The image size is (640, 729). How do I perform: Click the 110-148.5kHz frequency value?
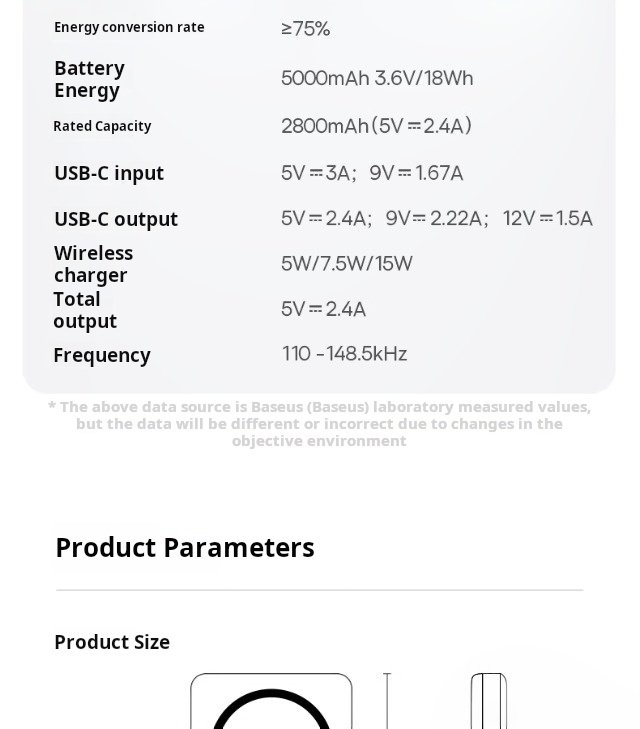345,354
